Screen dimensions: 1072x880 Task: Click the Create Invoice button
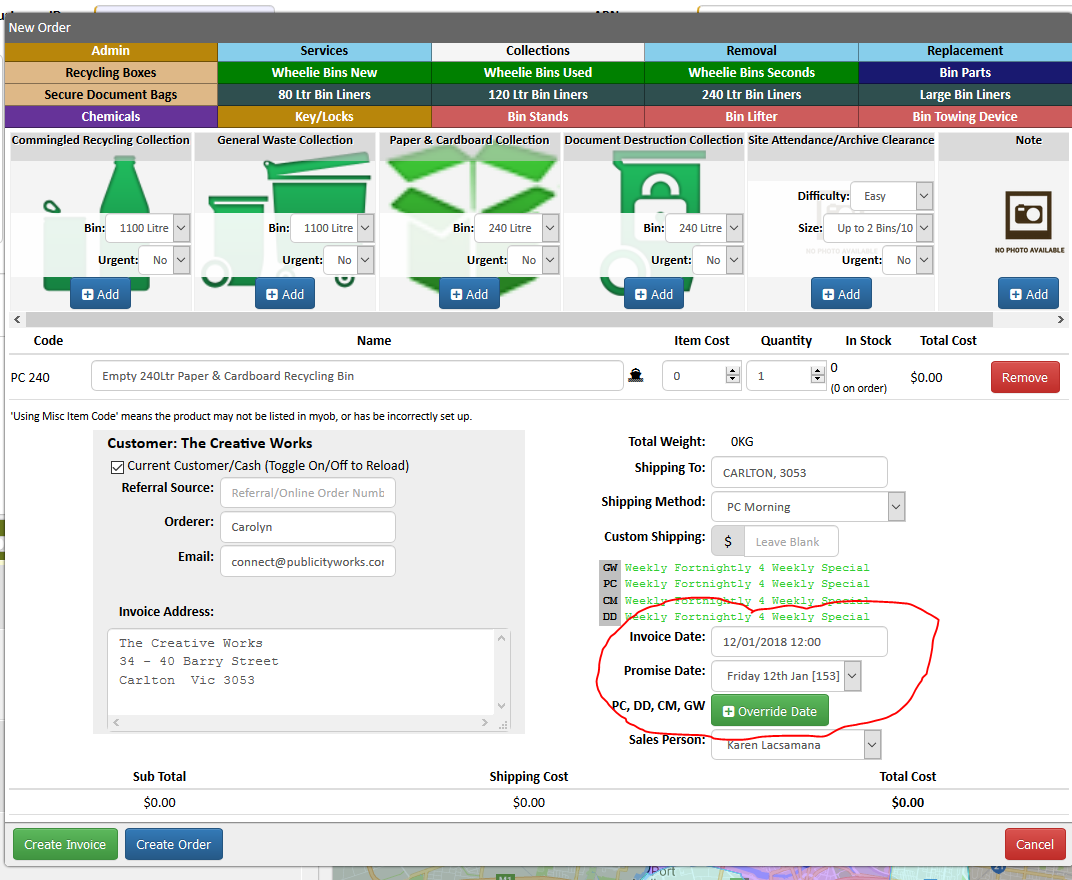[65, 844]
